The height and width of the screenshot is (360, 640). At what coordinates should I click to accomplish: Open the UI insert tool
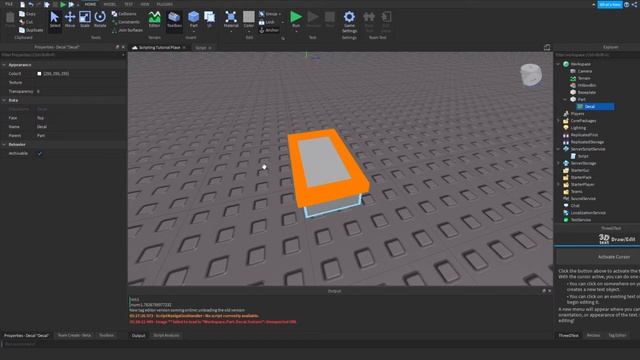tap(209, 19)
